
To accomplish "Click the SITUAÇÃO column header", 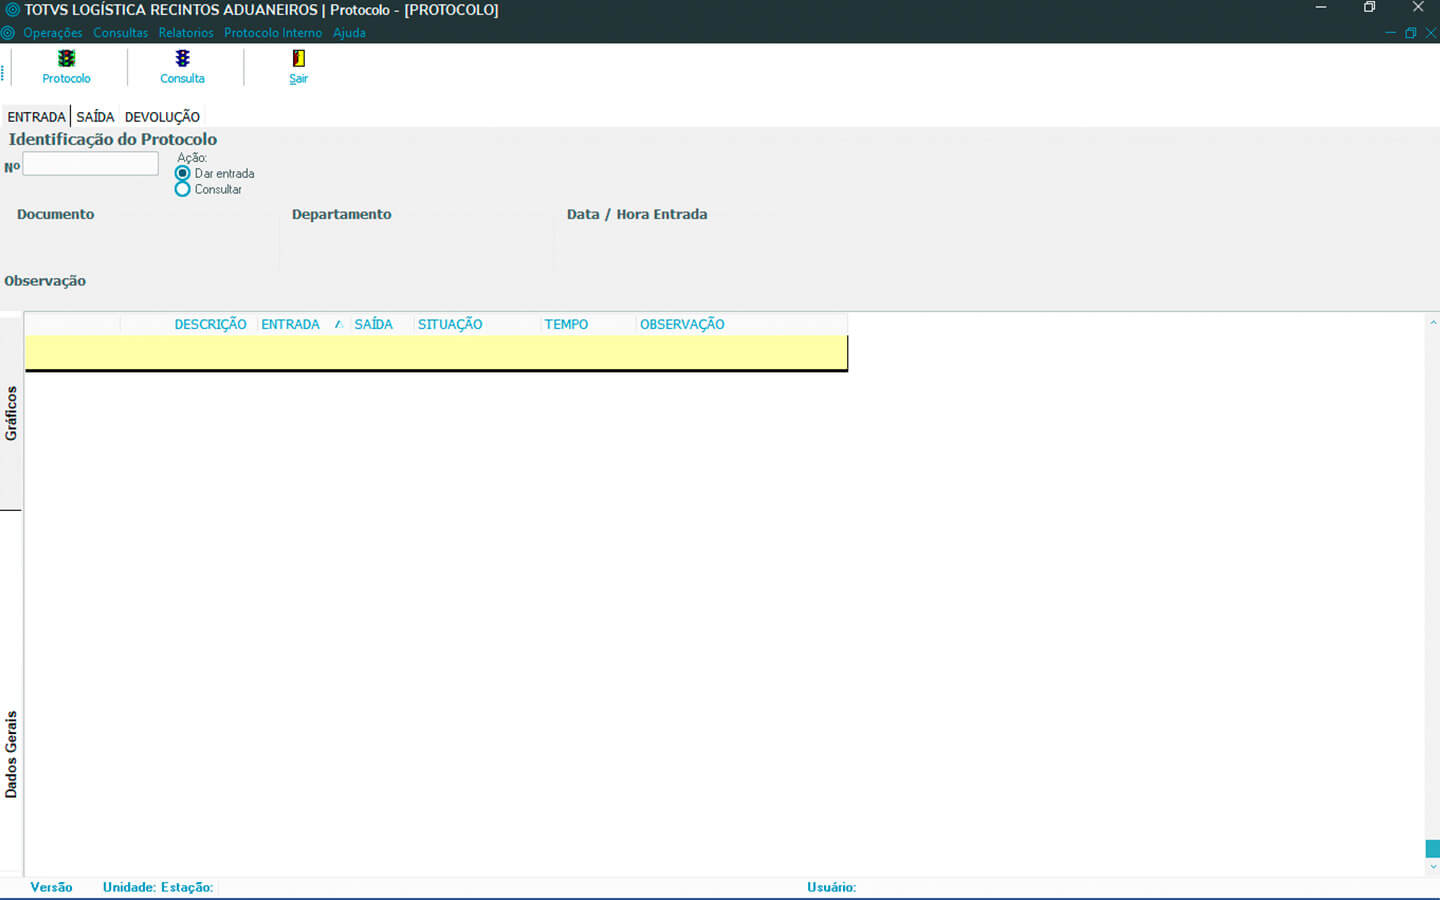I will pos(450,324).
